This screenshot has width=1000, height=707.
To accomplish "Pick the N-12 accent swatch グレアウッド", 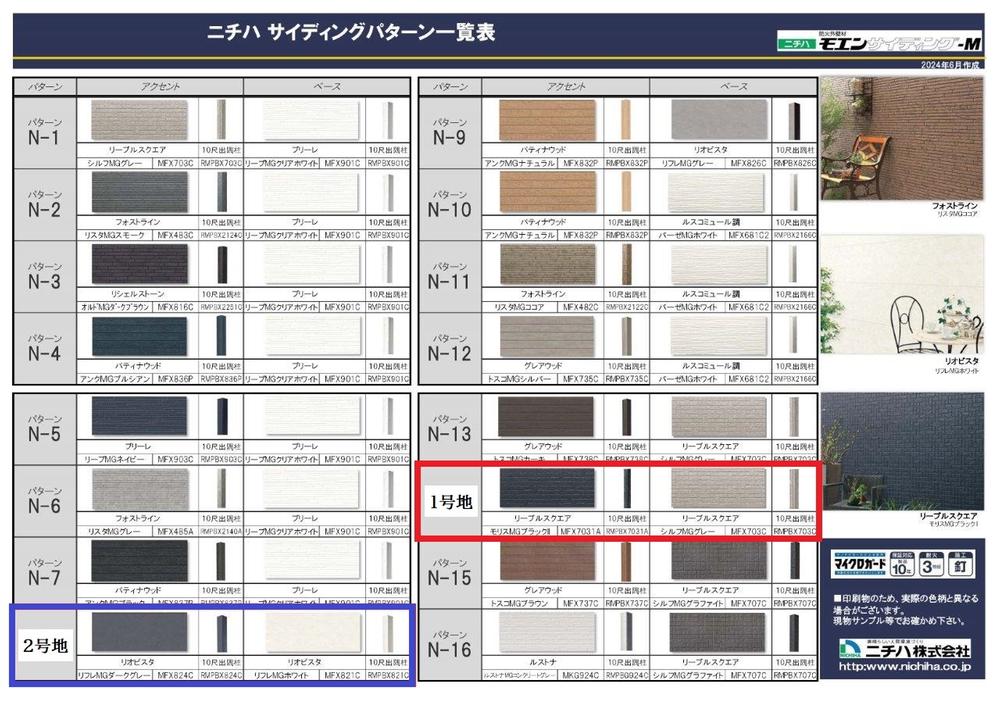I will pyautogui.click(x=547, y=336).
